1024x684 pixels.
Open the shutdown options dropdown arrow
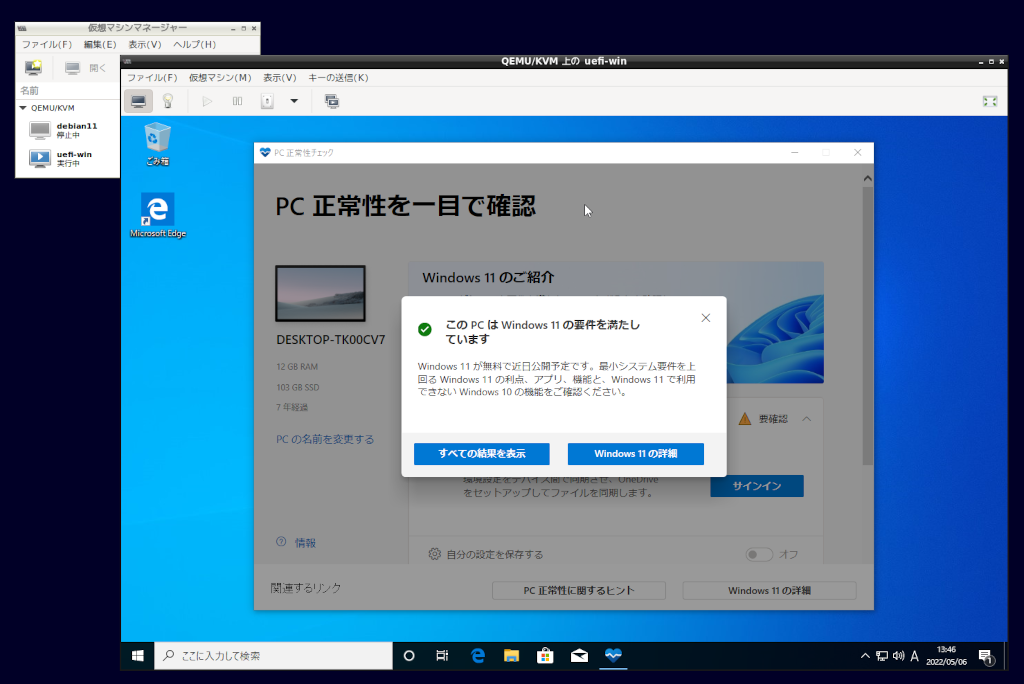294,101
